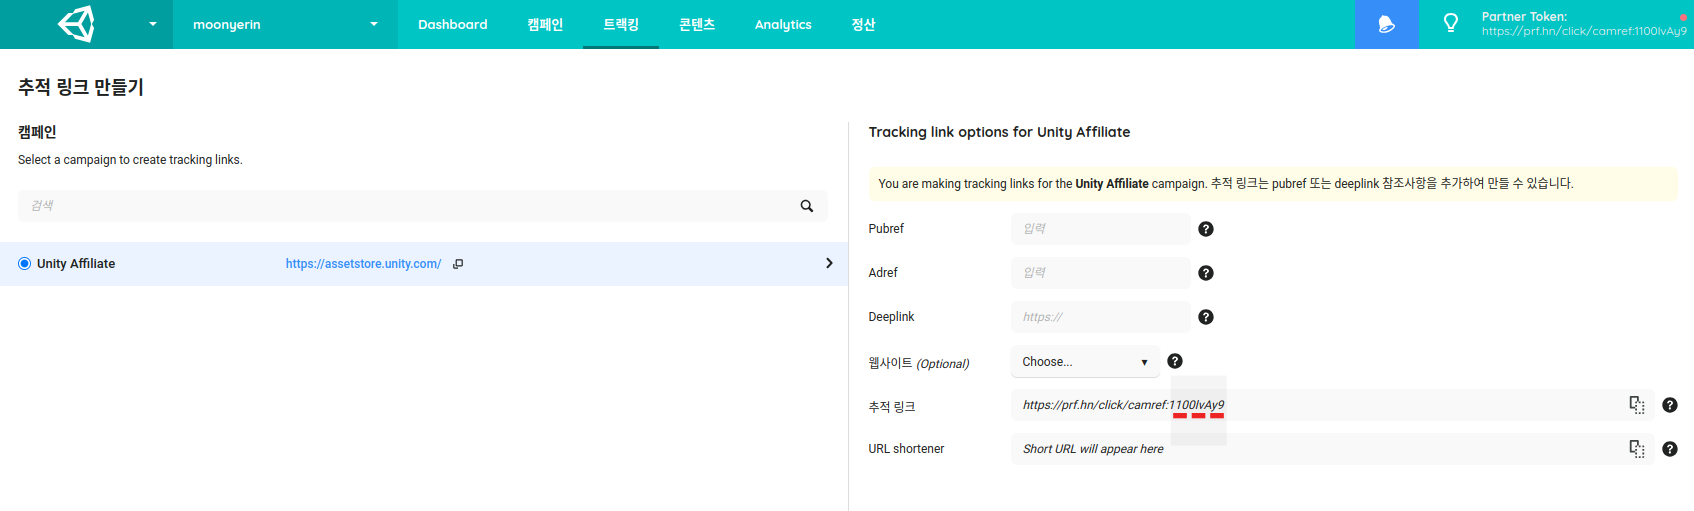Click the external-link icon beside the assetstore URL
Image resolution: width=1694 pixels, height=511 pixels.
click(x=458, y=264)
